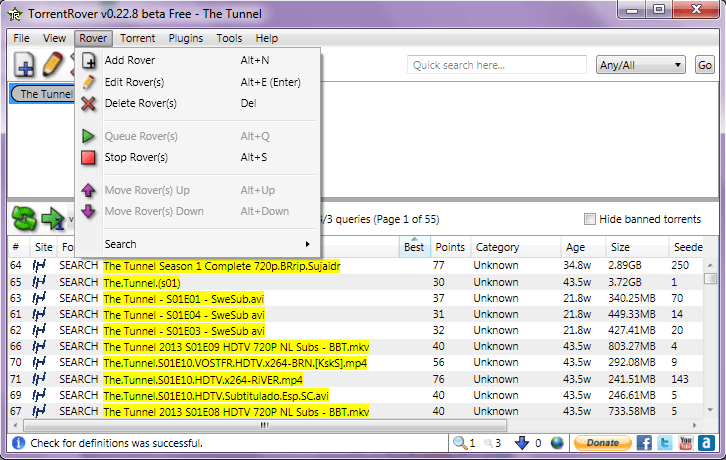Viewport: 726px width, 460px height.
Task: Click the vertical scrollbar down arrow
Action: (x=710, y=410)
